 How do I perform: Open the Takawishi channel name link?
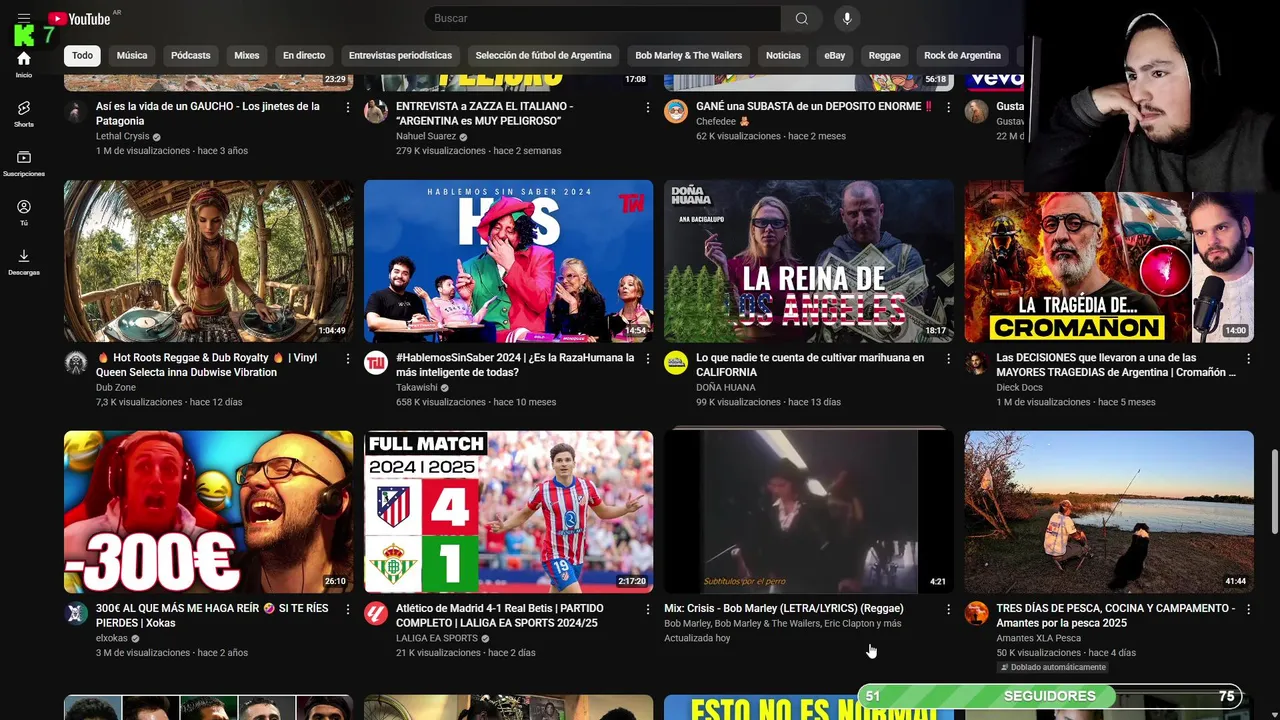point(417,387)
